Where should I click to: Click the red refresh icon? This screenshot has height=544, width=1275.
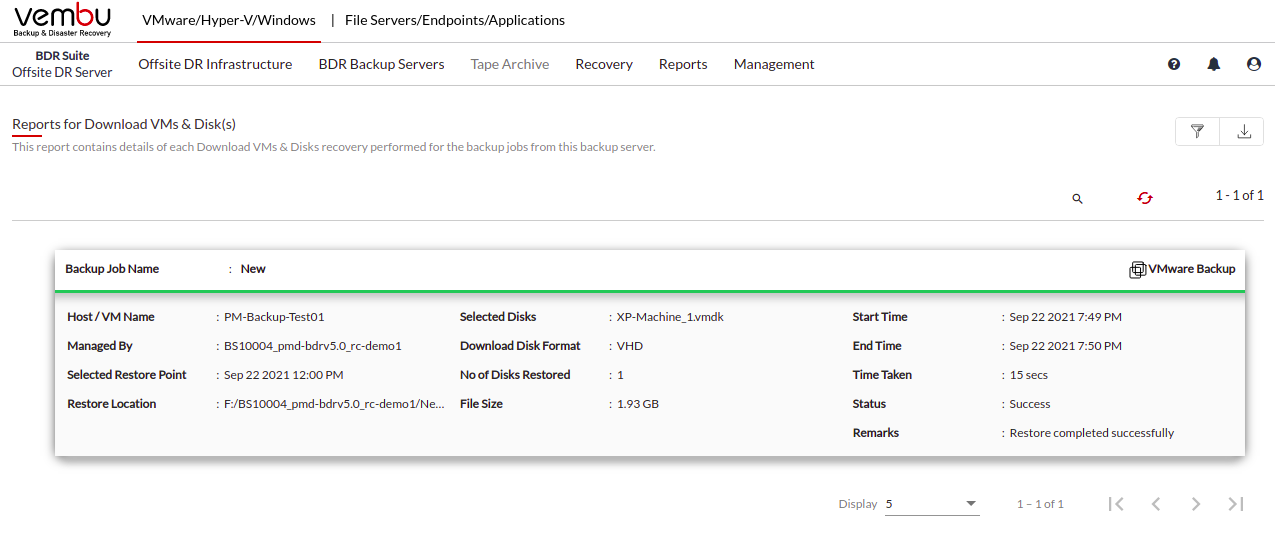pos(1145,198)
